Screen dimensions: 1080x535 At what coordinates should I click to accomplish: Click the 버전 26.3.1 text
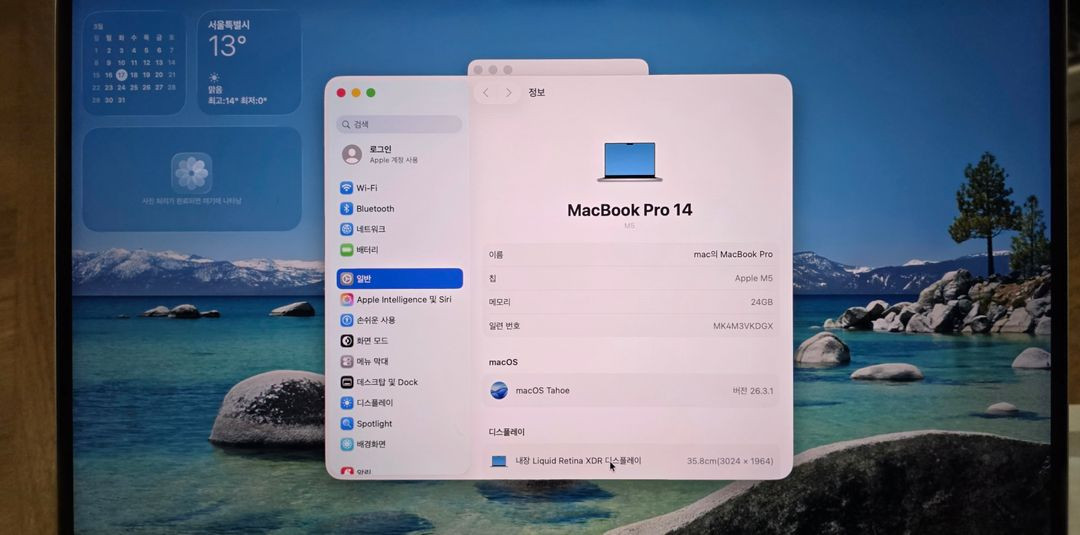tap(753, 390)
